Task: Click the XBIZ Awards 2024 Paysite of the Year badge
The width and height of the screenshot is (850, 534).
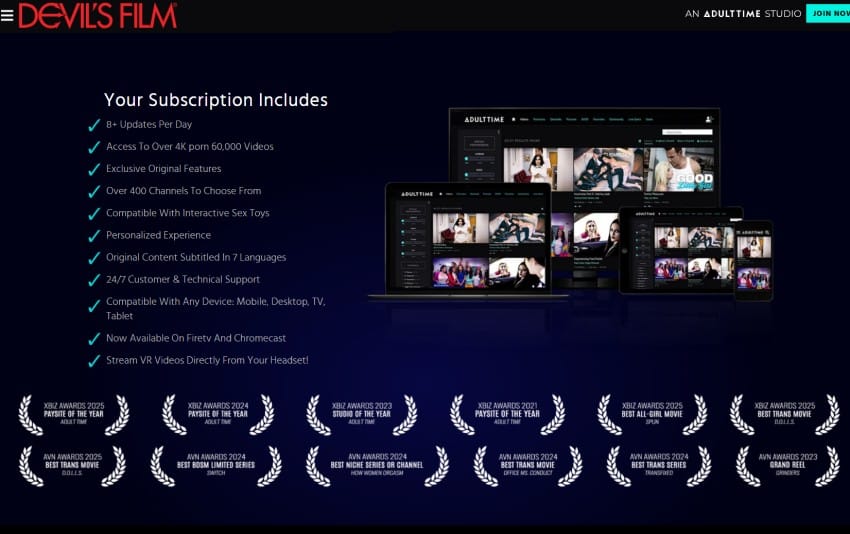Action: [218, 414]
